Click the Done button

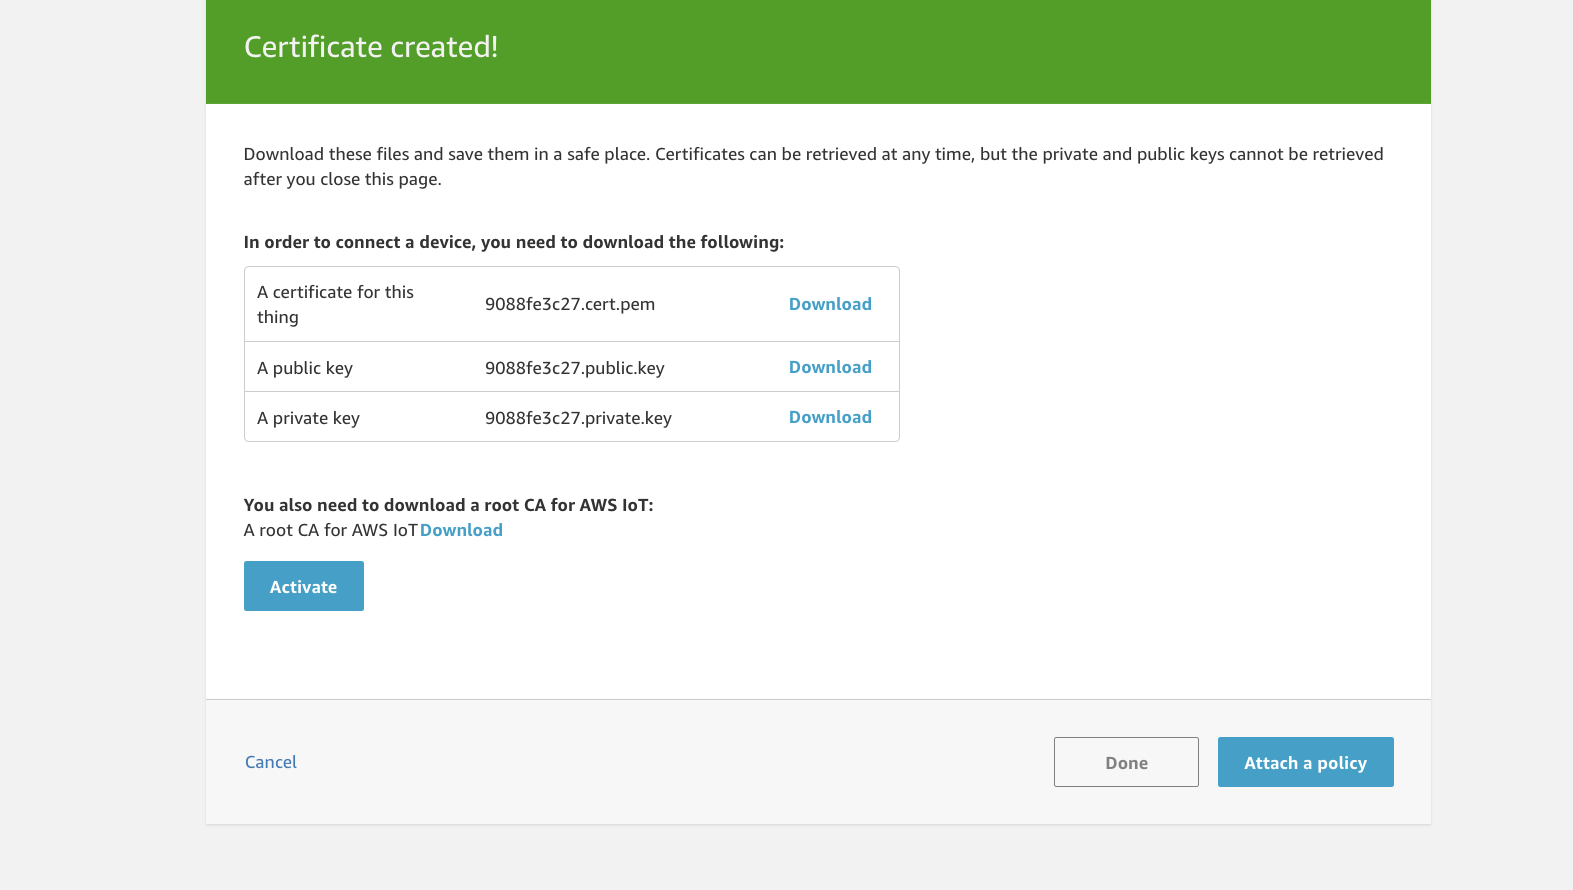(x=1126, y=762)
